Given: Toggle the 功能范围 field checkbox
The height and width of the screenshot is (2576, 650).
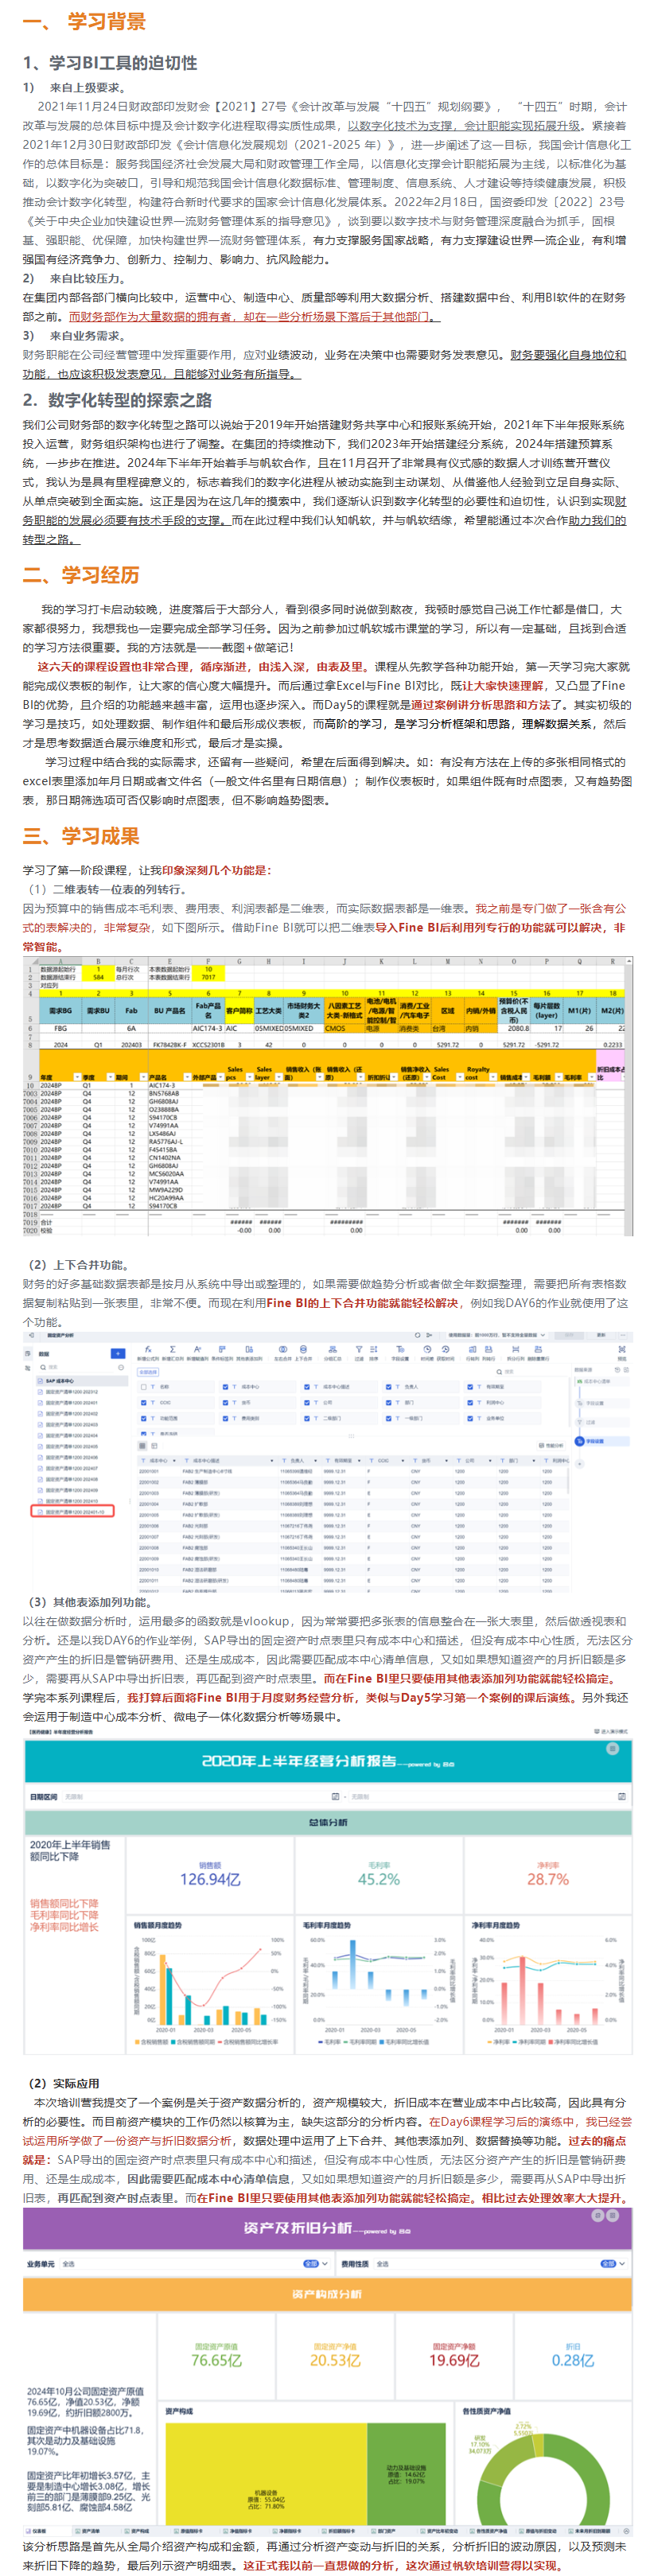Looking at the screenshot, I should click(x=144, y=1418).
